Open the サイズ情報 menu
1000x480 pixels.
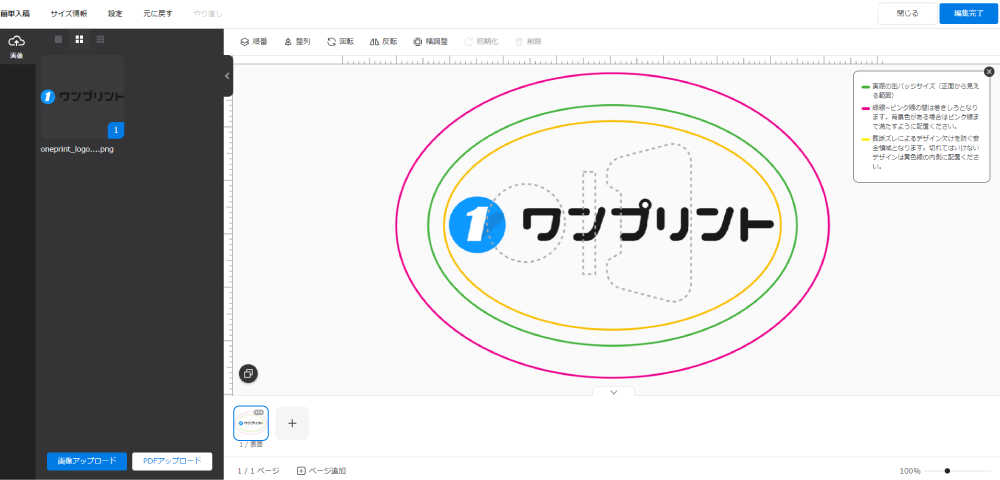(69, 14)
